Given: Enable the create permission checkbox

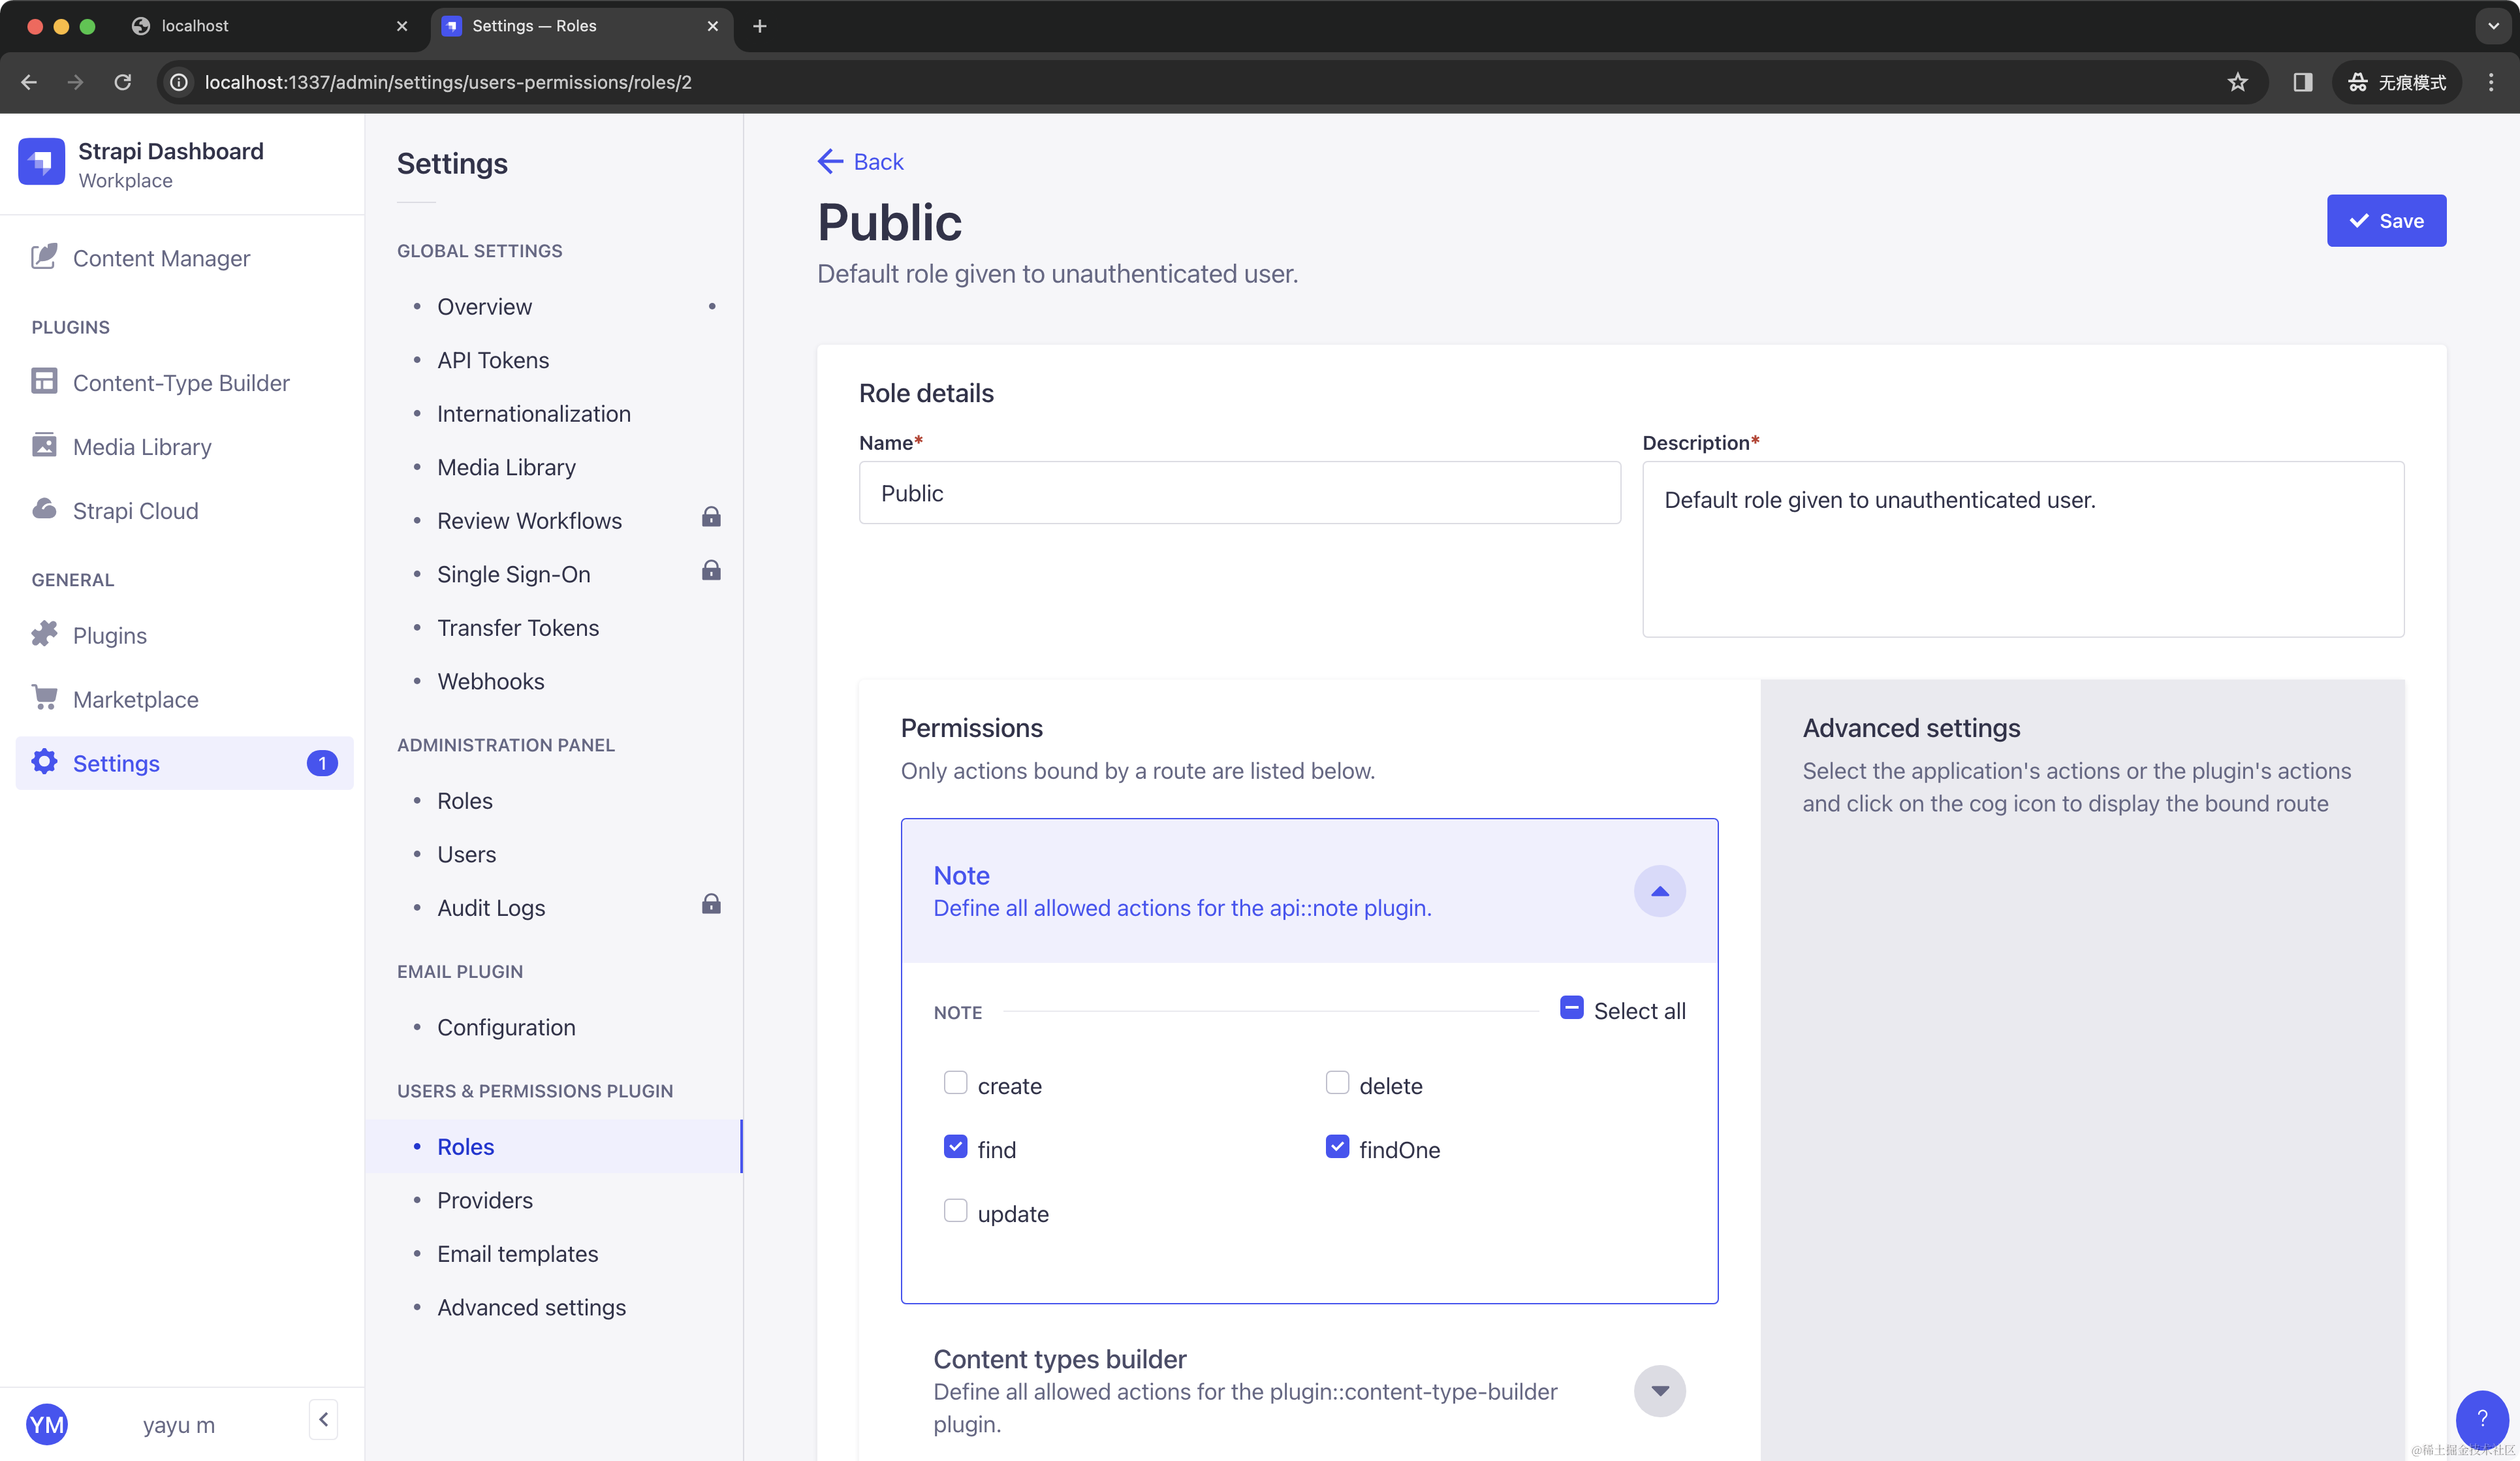Looking at the screenshot, I should coord(955,1083).
